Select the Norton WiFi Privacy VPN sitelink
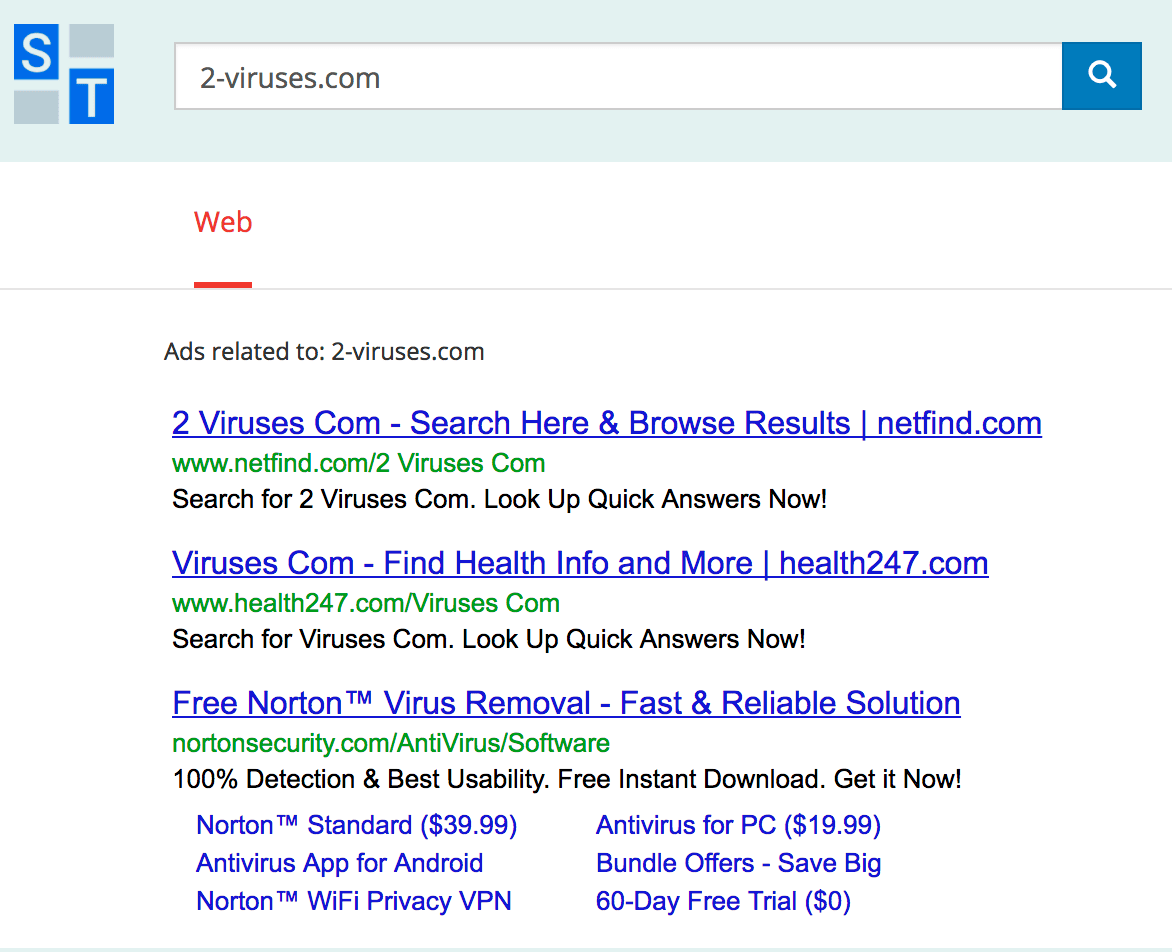 [353, 901]
